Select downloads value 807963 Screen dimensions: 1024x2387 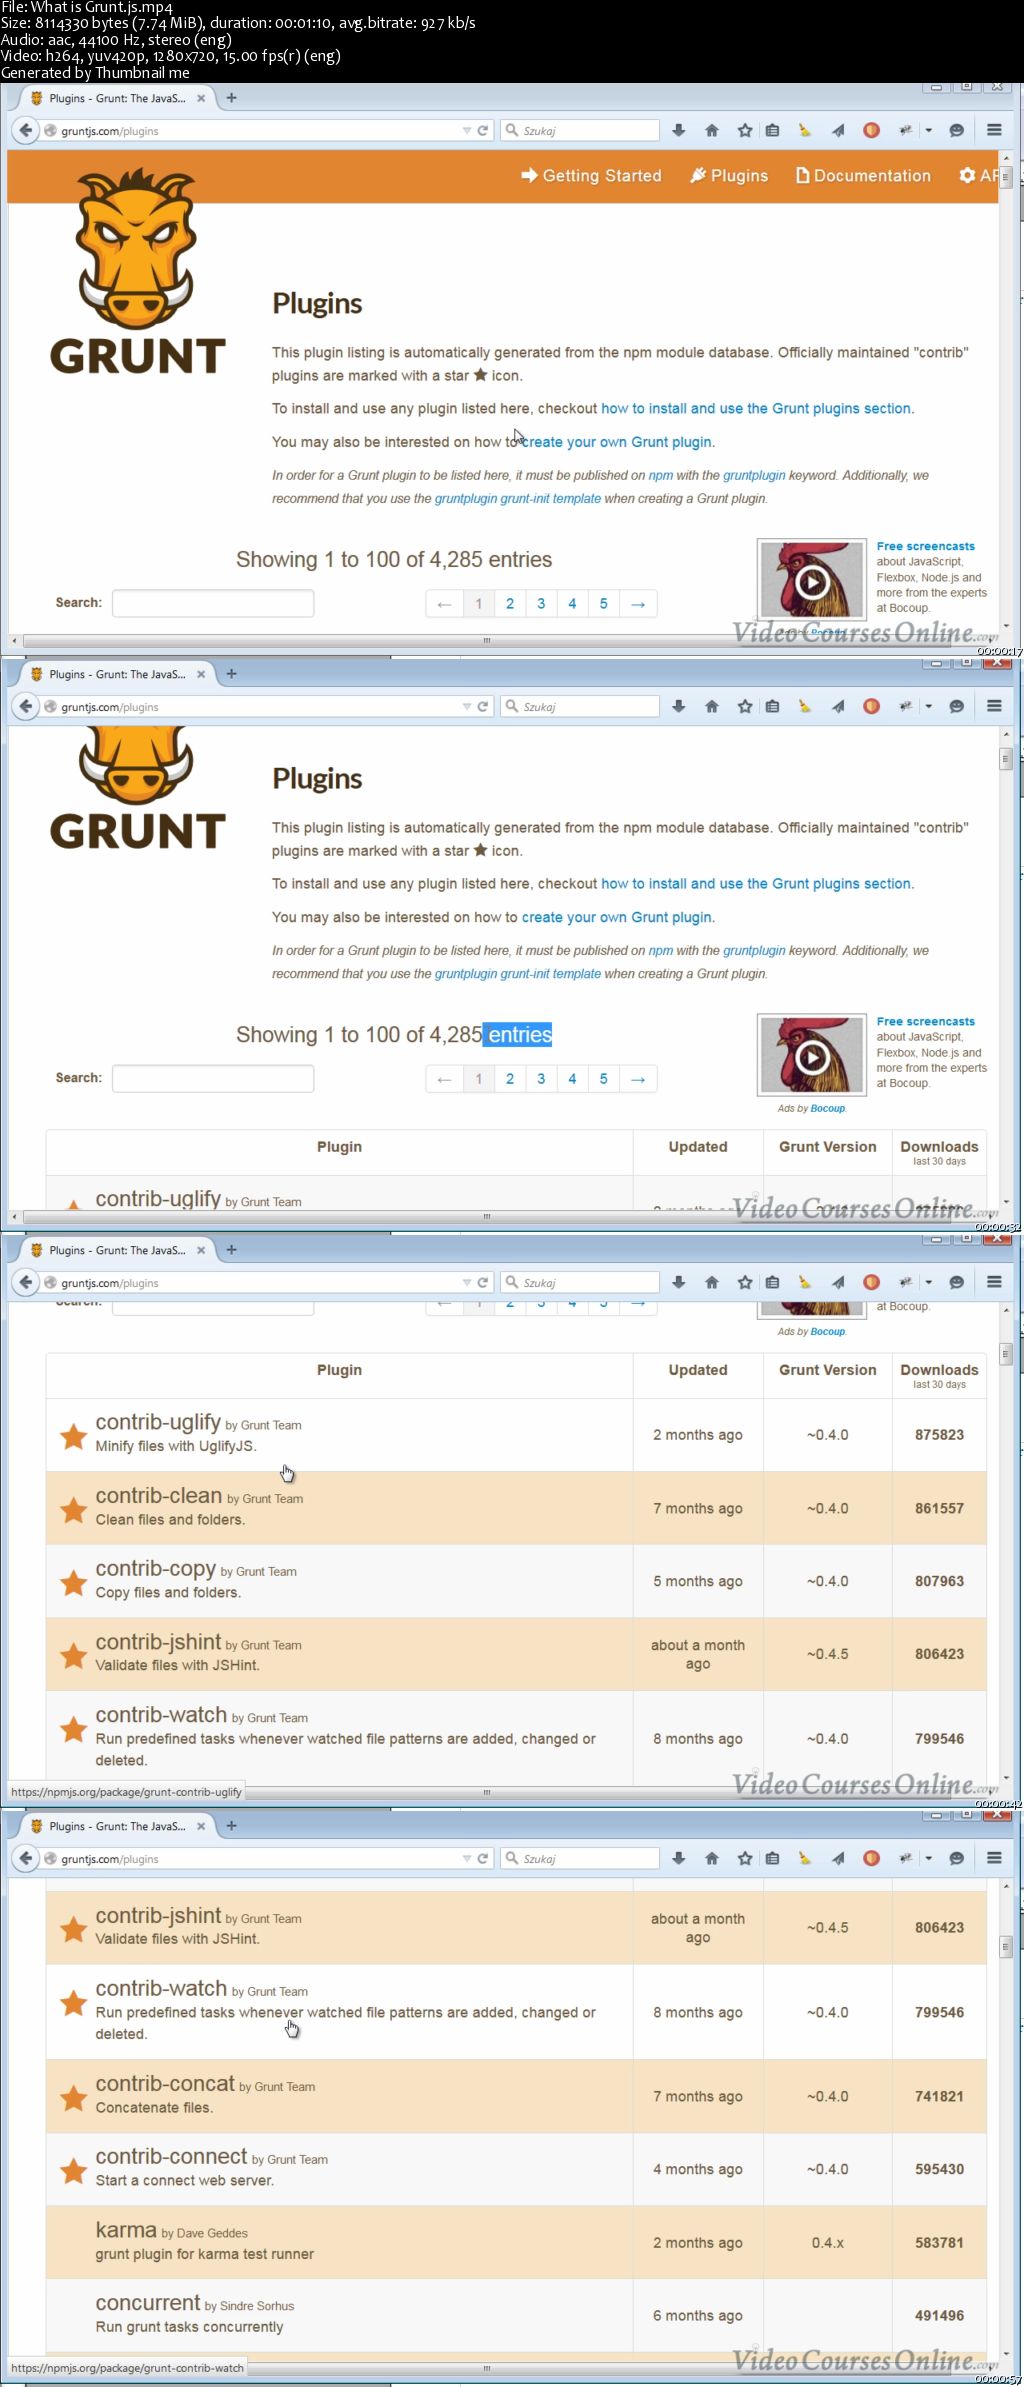click(940, 1581)
